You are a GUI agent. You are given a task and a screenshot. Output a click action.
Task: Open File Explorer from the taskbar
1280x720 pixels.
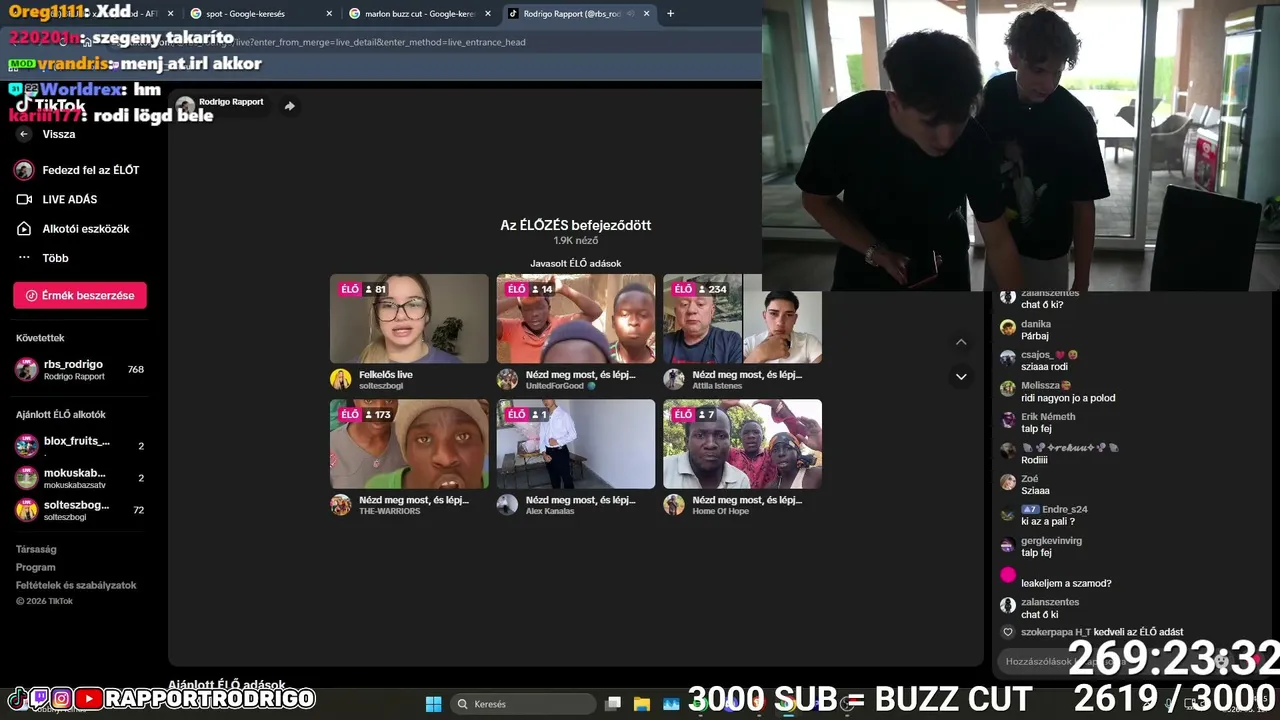tap(642, 704)
